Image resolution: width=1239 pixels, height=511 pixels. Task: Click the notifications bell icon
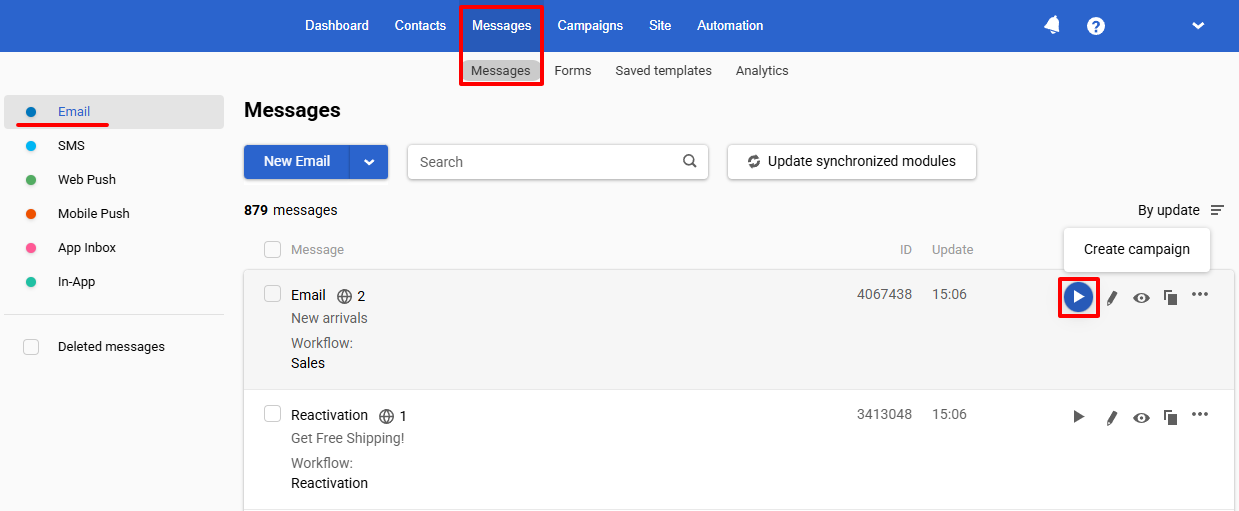pos(1052,26)
